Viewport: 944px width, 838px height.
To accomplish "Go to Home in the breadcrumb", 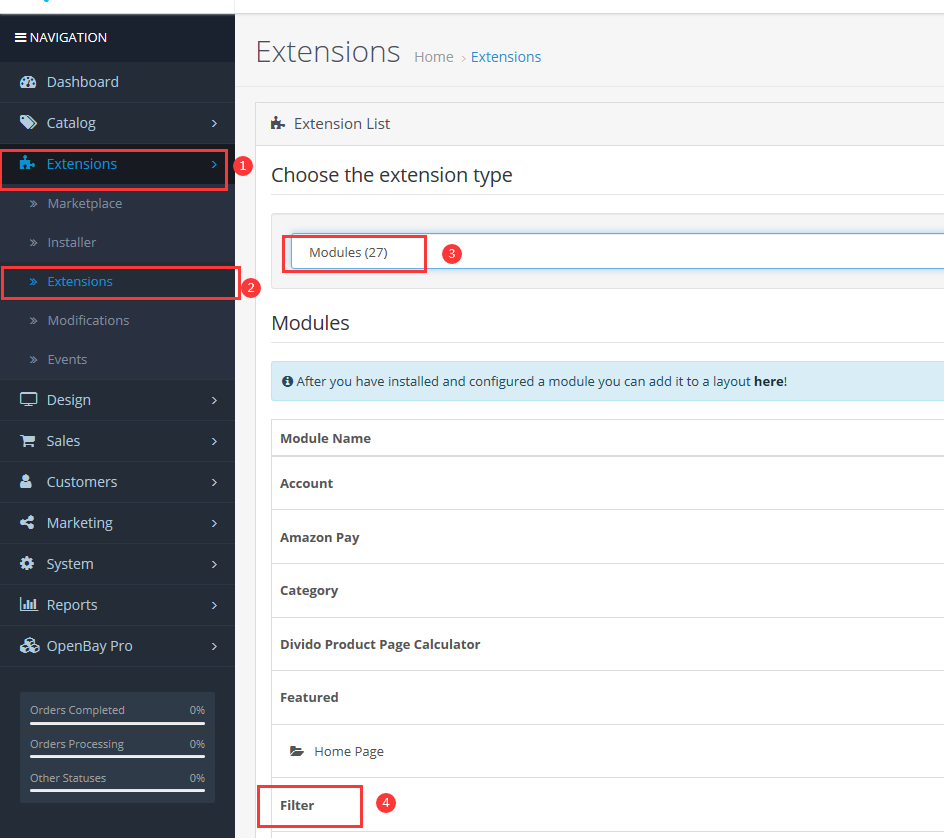I will click(433, 57).
